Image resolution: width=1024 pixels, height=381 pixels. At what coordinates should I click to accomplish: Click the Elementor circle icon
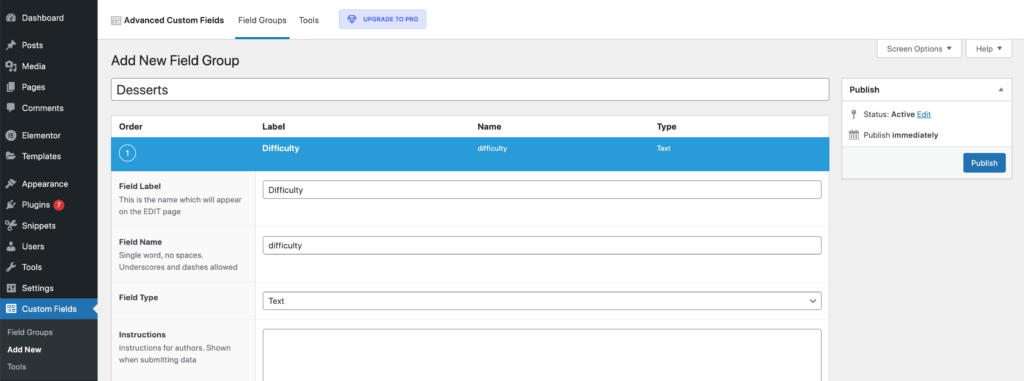(x=10, y=135)
